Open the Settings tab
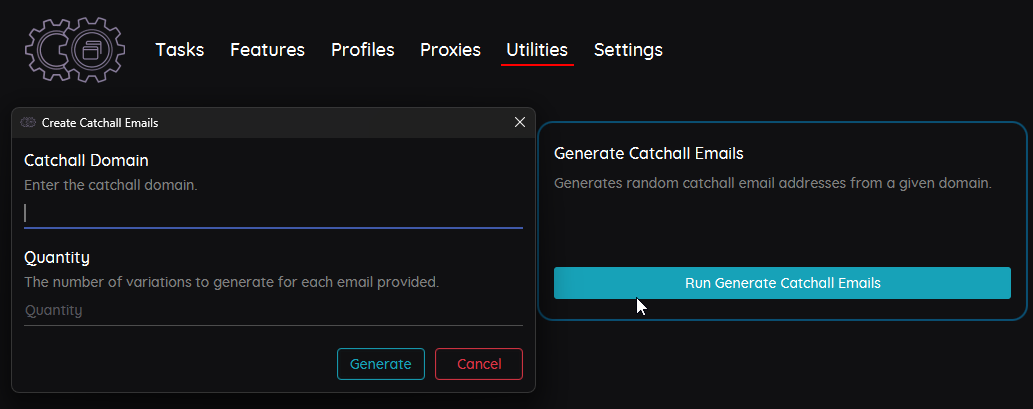1033x409 pixels. (x=628, y=49)
